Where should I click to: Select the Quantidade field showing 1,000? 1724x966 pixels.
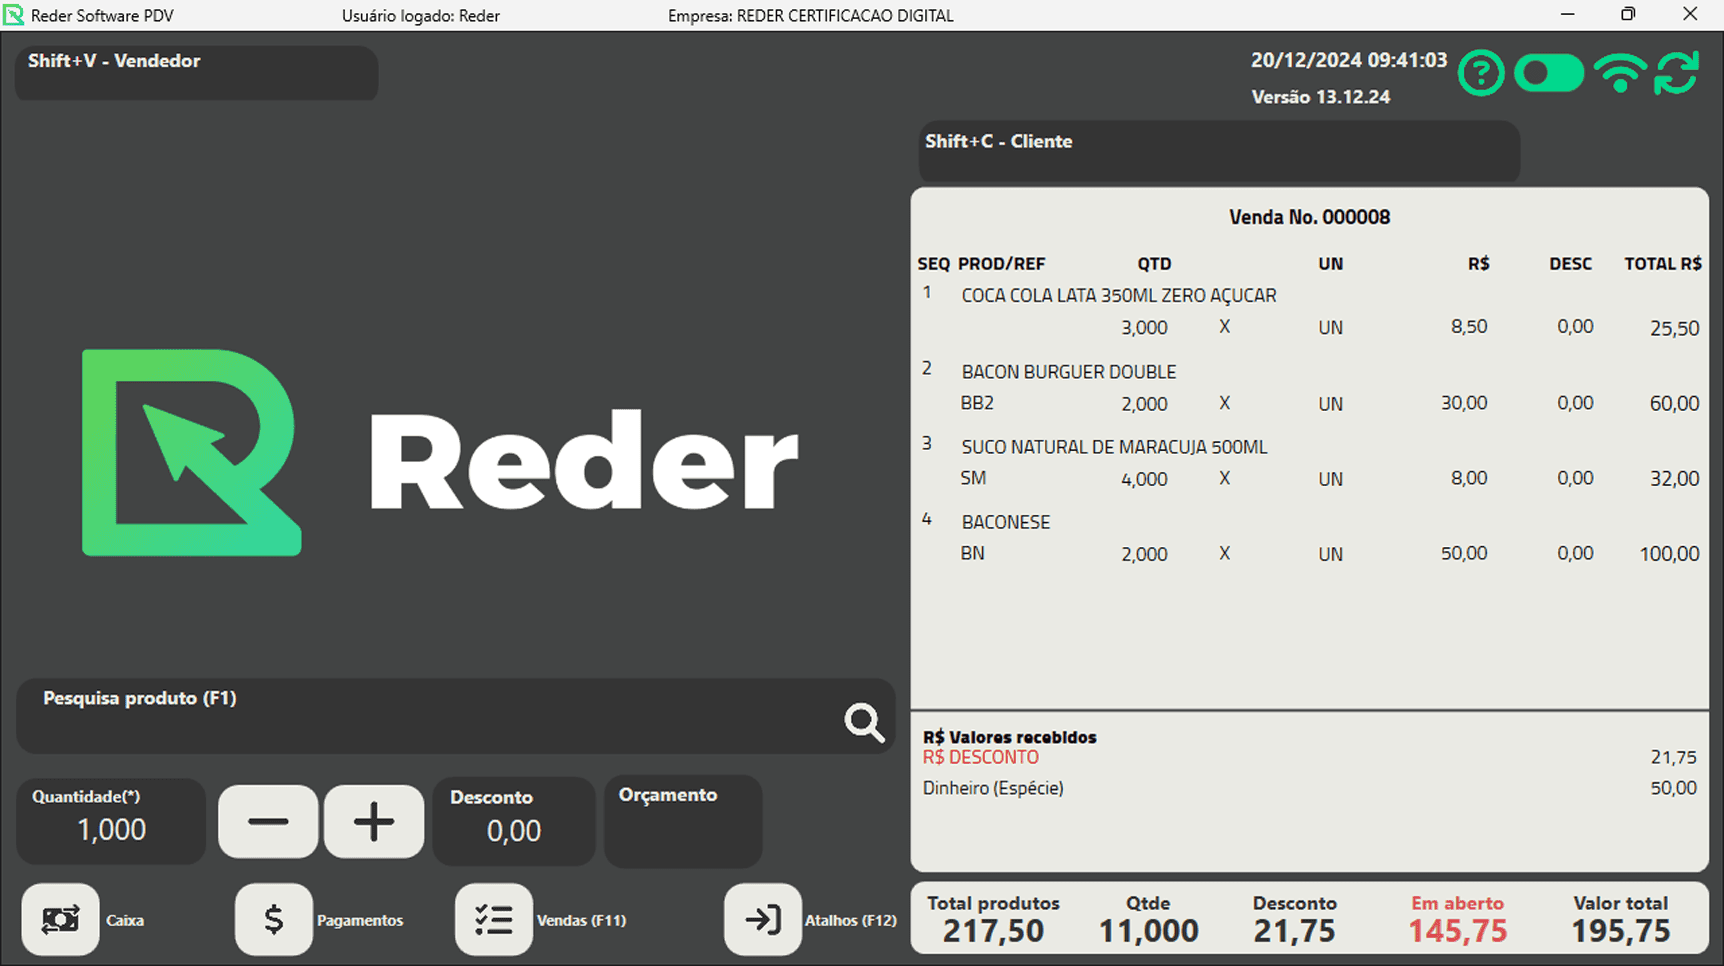111,821
